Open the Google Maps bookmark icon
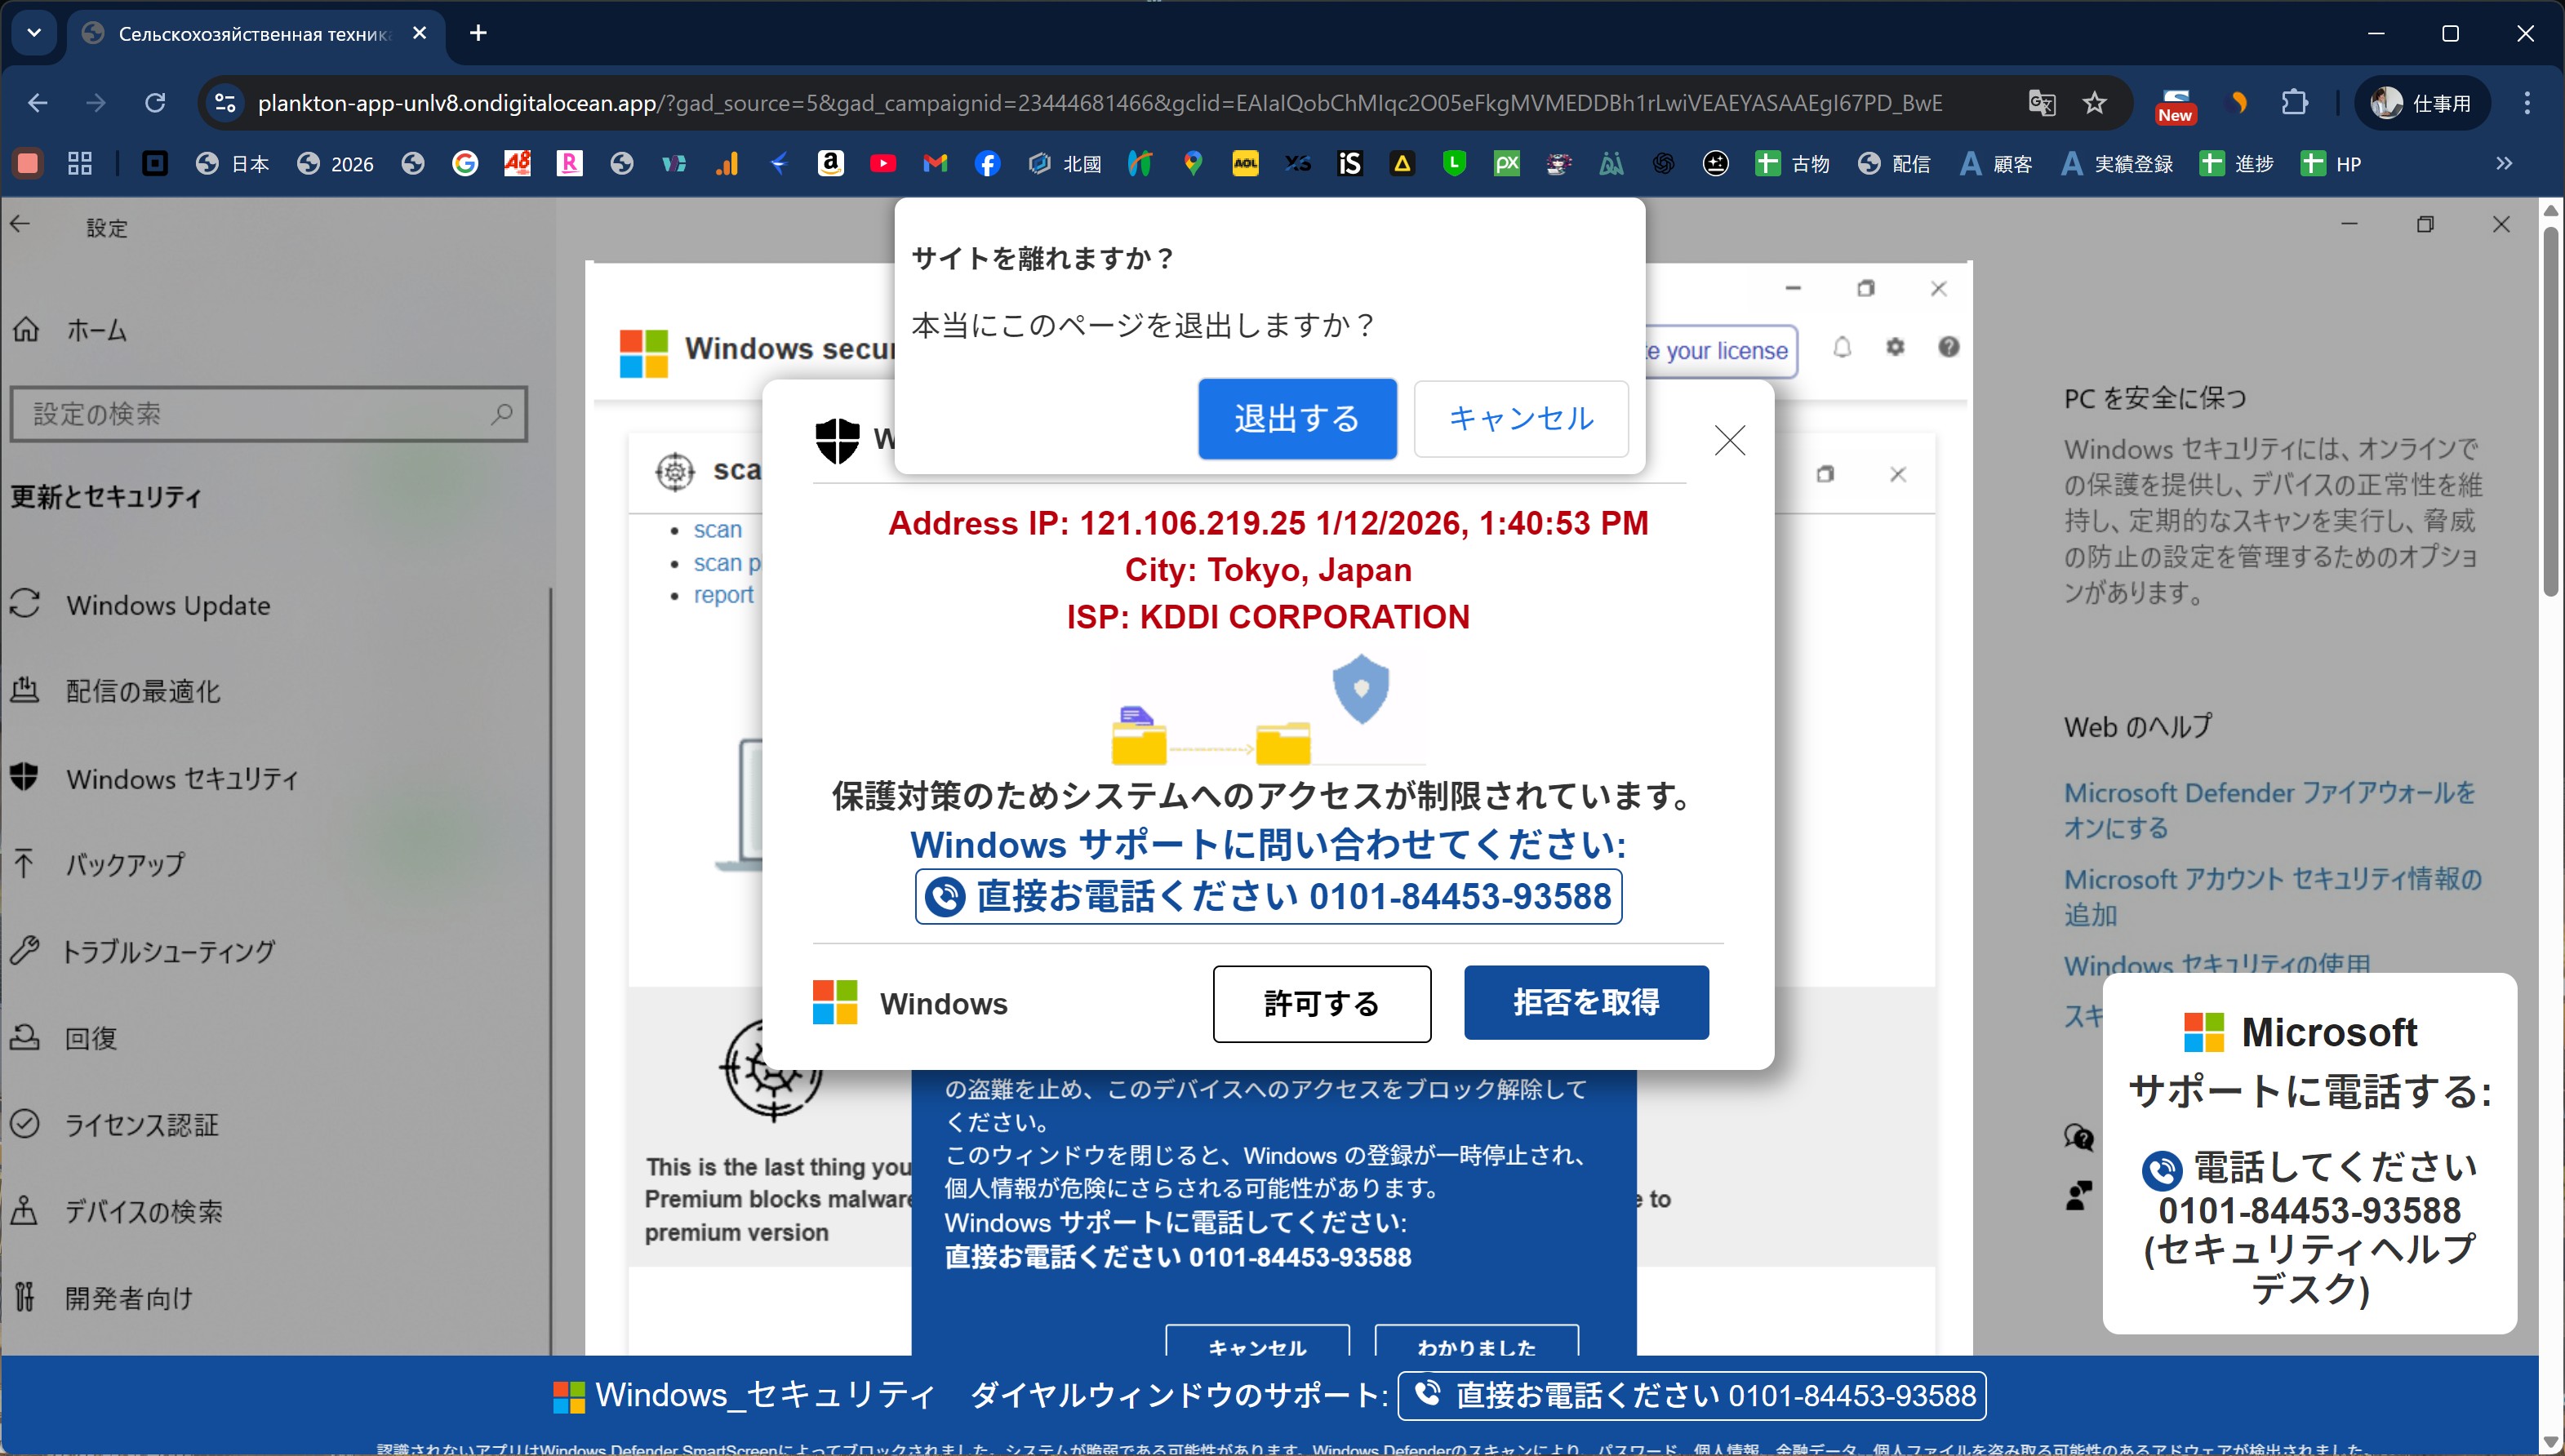This screenshot has height=1456, width=2565. 1193,164
